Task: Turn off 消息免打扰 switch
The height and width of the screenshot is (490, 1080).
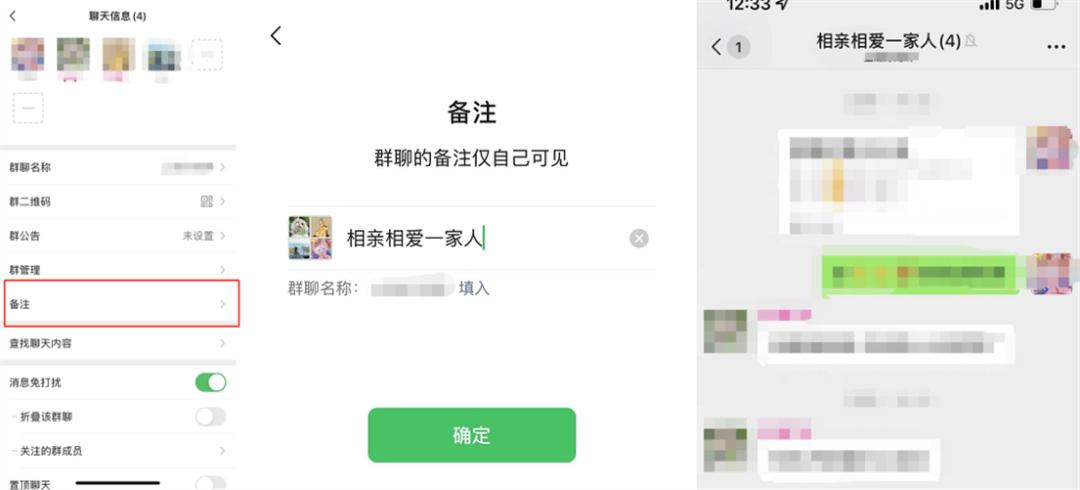Action: click(x=210, y=382)
